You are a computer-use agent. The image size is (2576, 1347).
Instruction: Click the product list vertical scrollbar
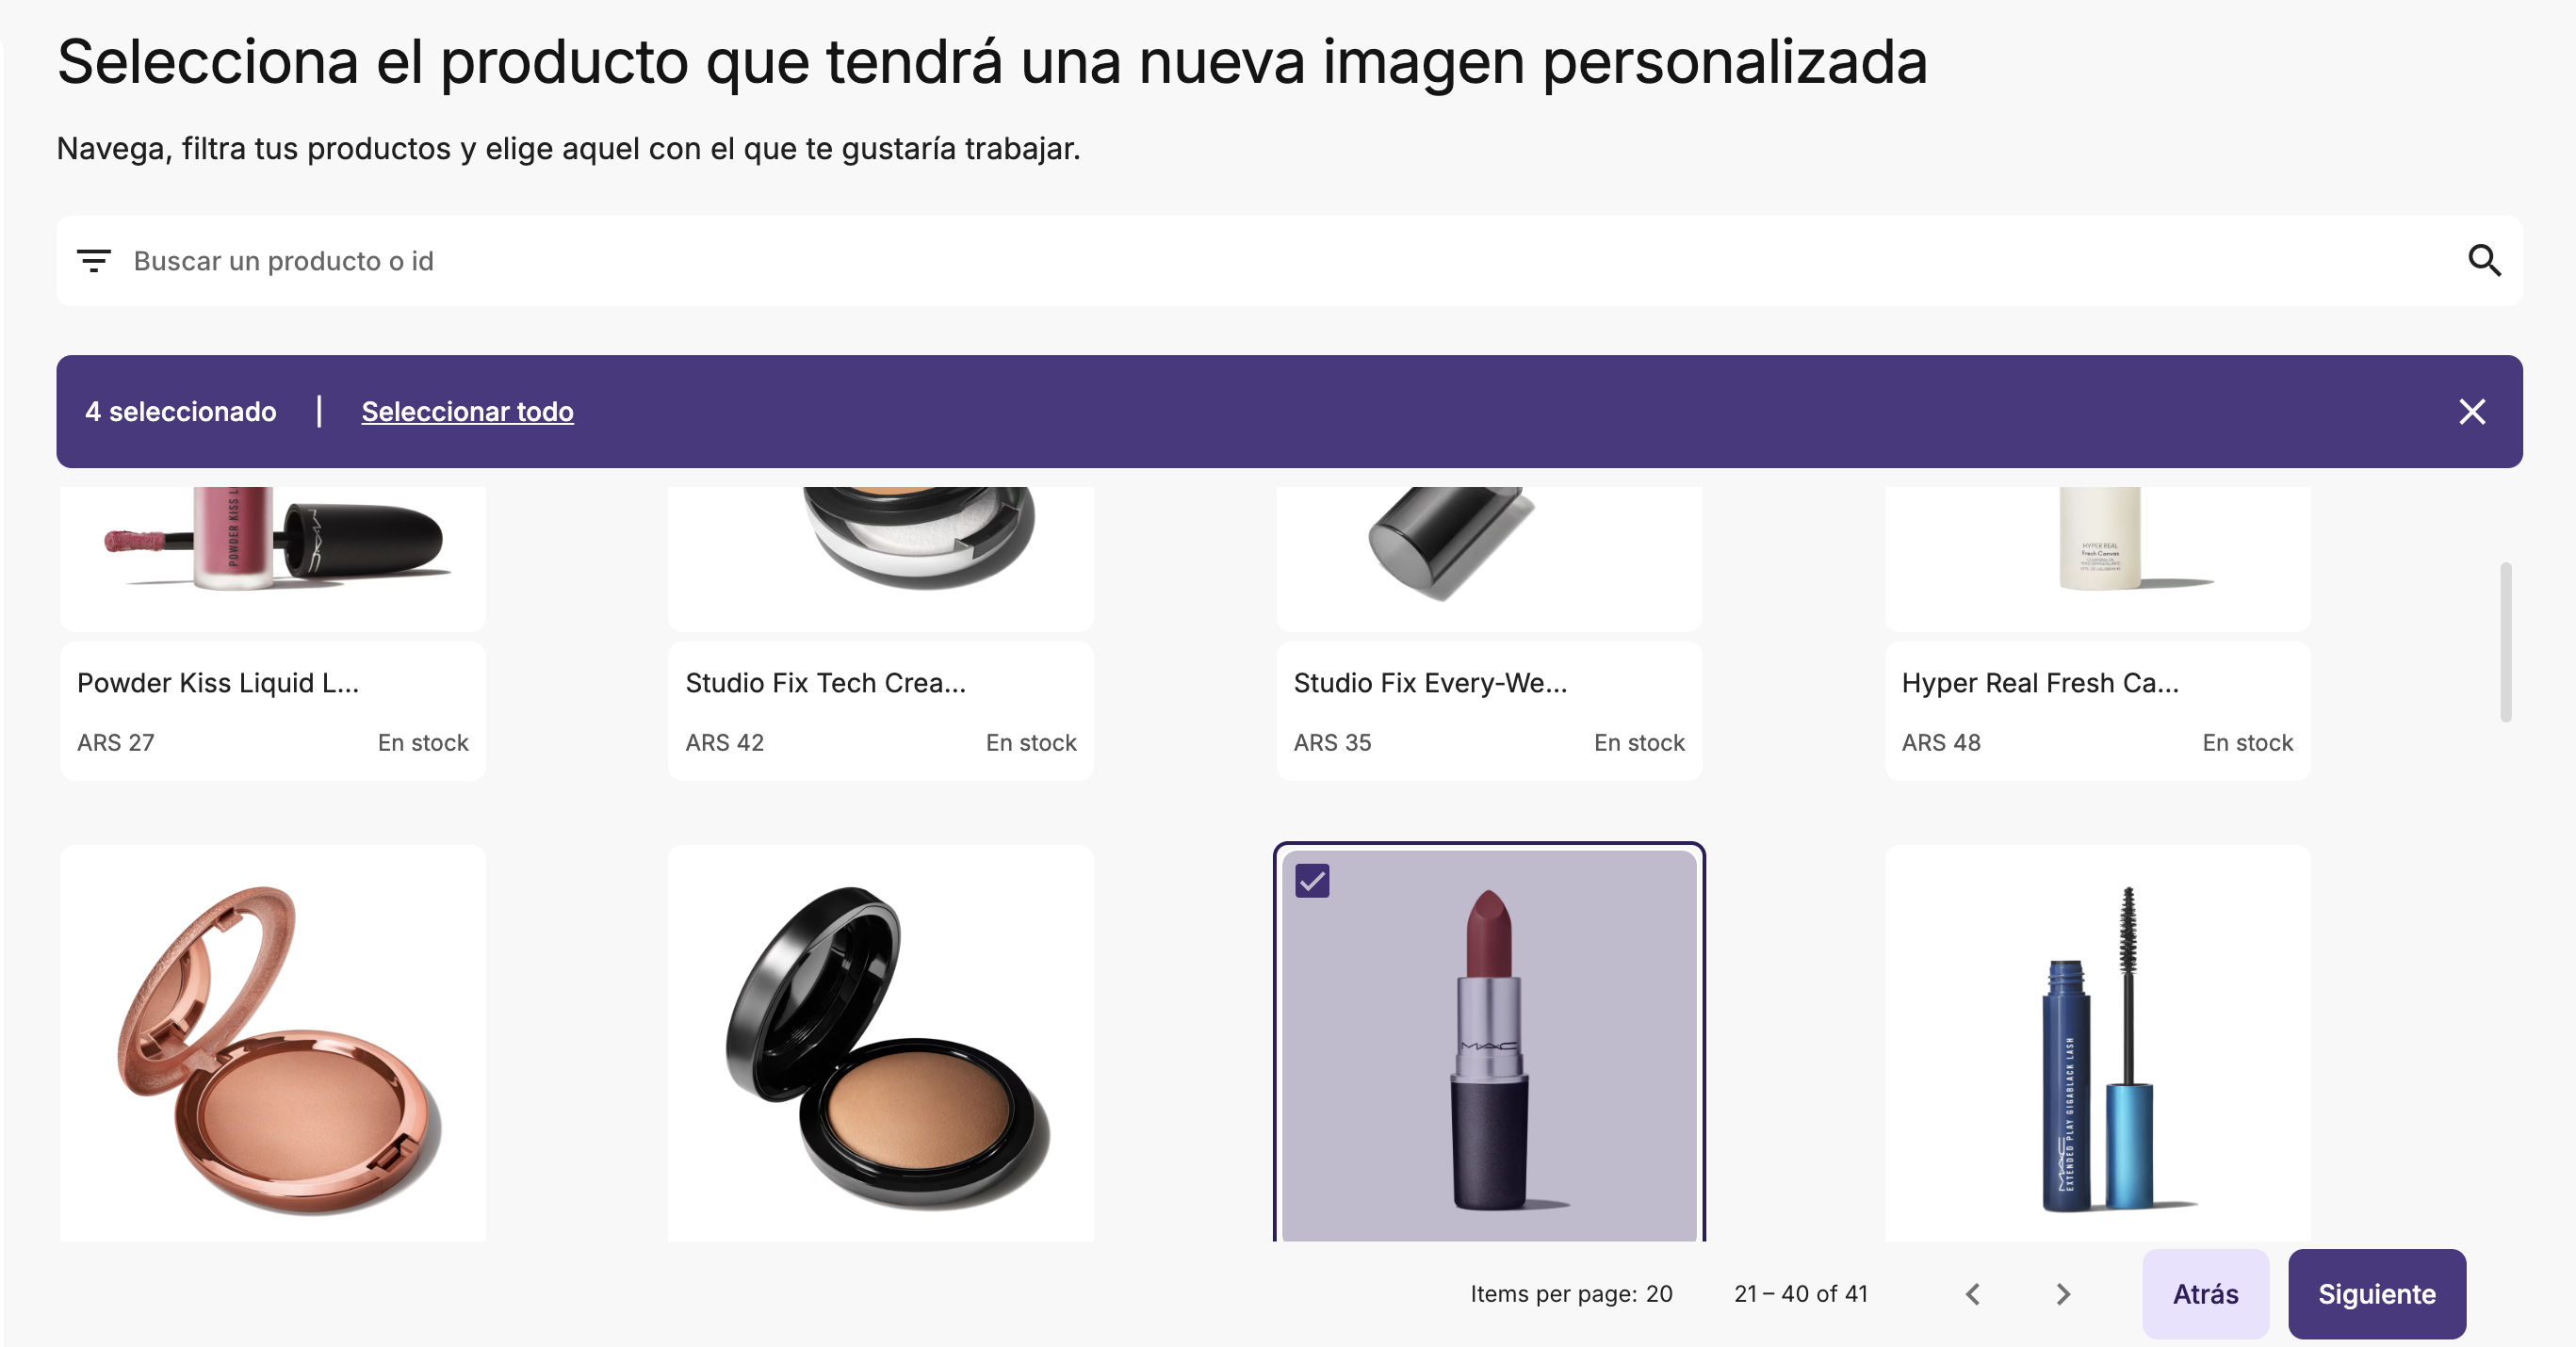tap(2505, 642)
